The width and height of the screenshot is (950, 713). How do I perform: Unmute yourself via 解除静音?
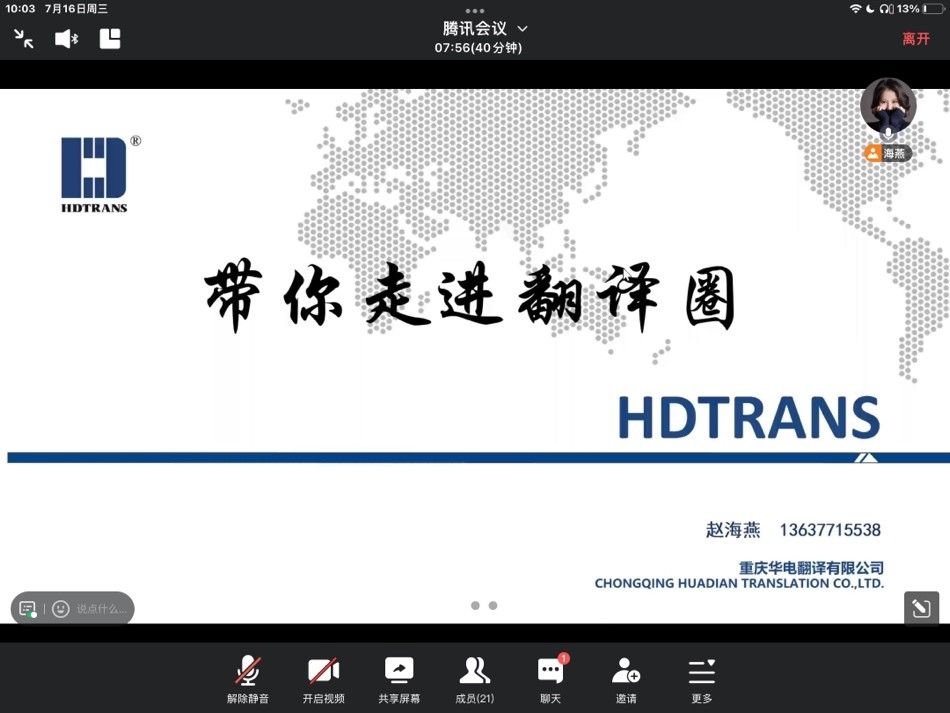tap(246, 670)
